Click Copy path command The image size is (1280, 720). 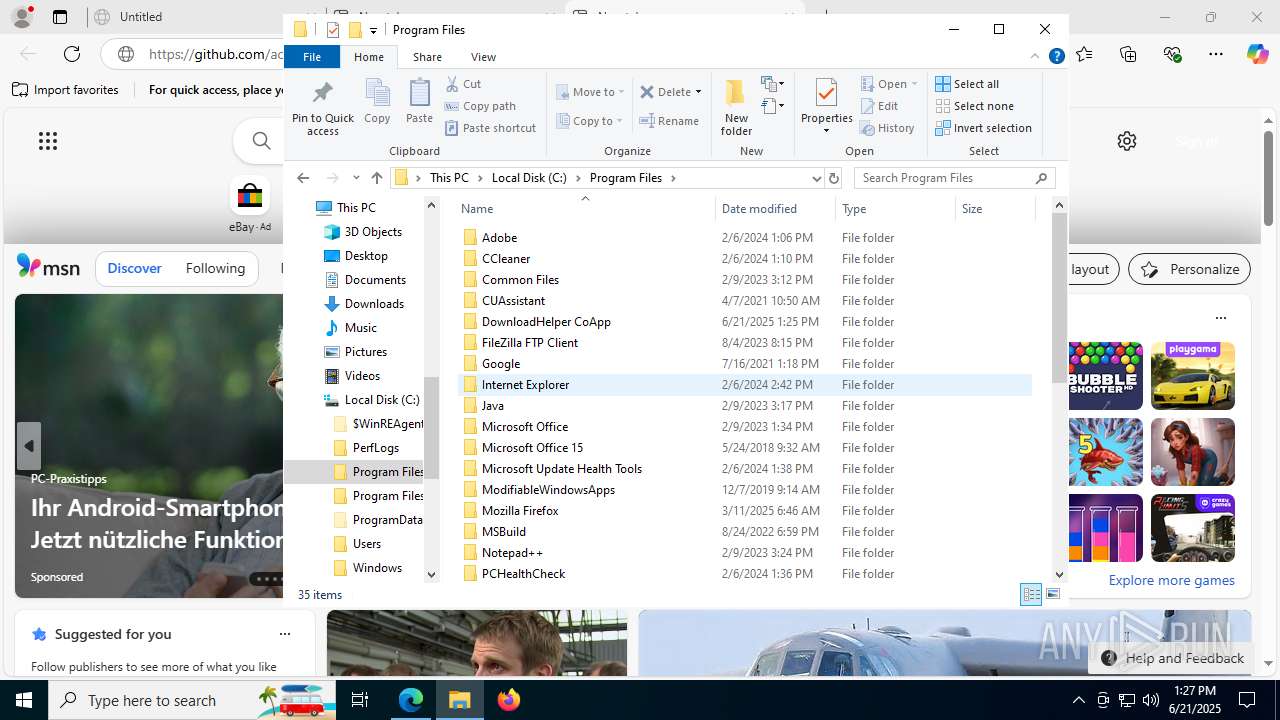481,106
